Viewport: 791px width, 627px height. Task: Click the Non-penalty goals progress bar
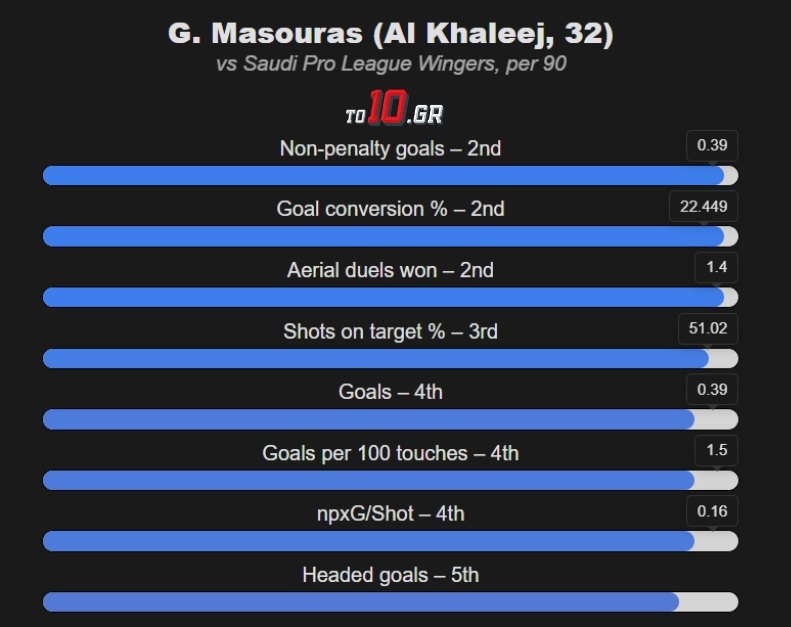point(390,176)
